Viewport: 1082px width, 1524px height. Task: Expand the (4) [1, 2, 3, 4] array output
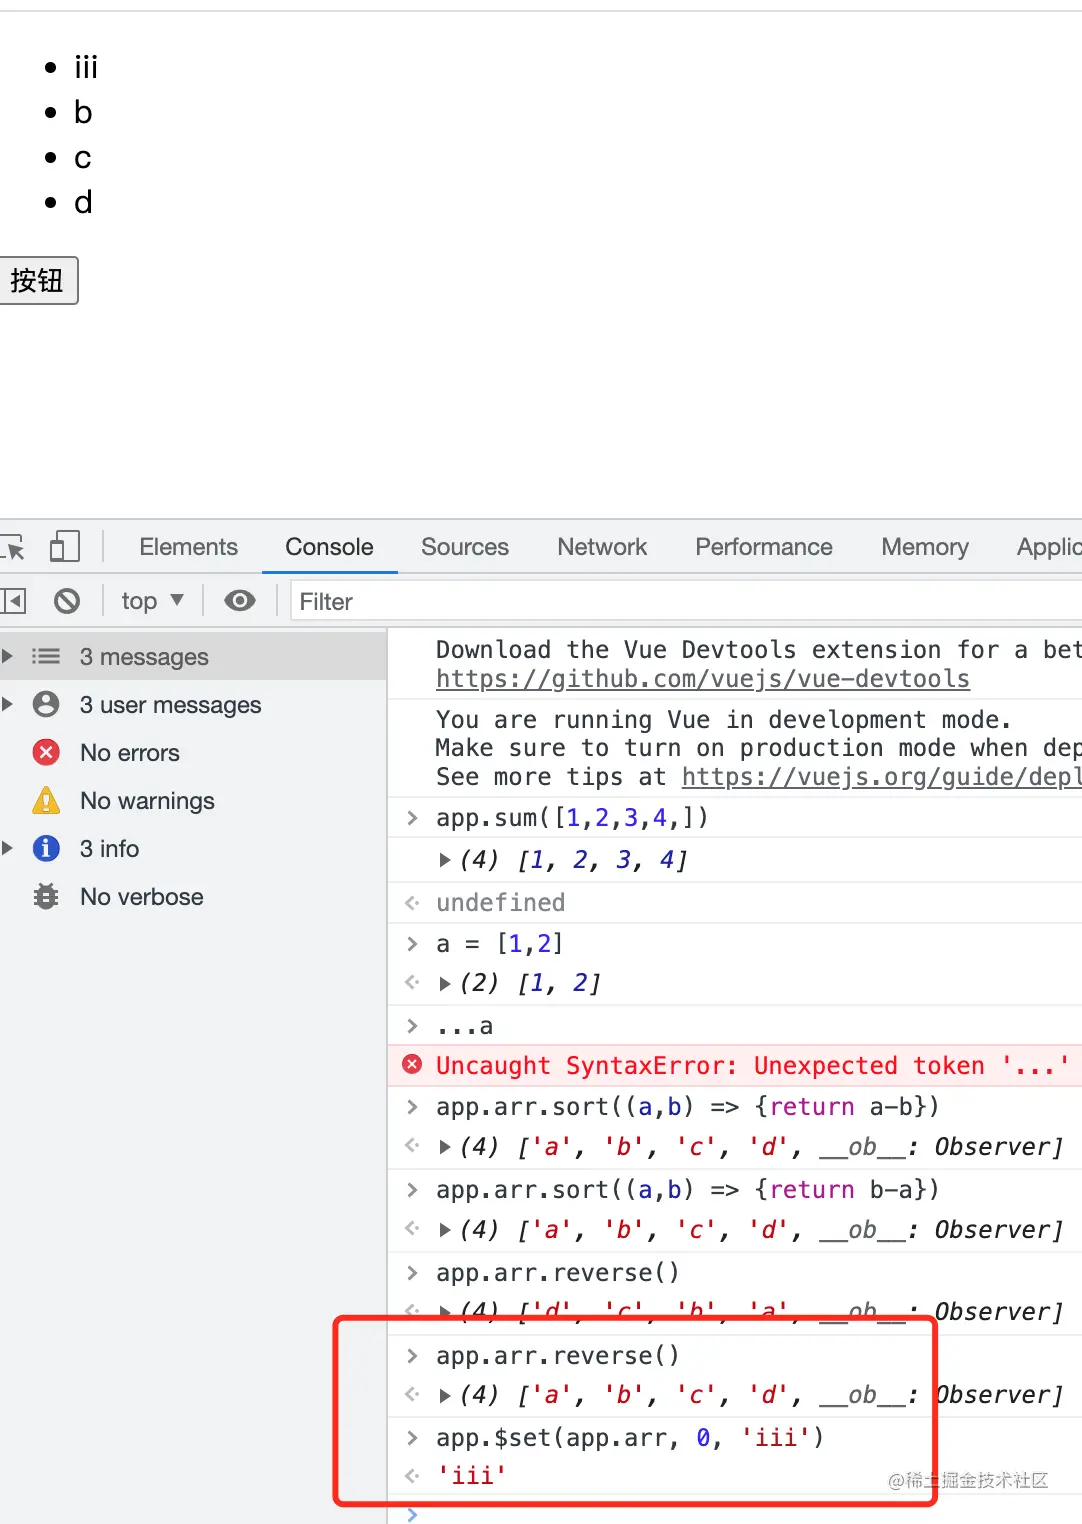point(445,860)
